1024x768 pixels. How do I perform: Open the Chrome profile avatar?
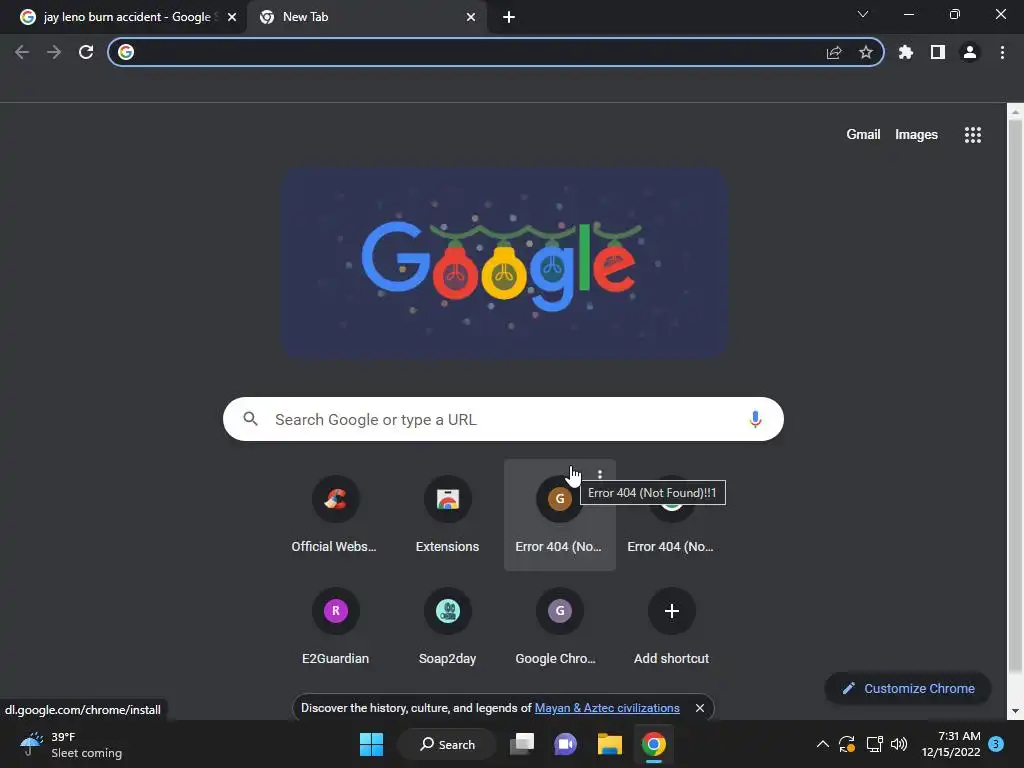(970, 52)
